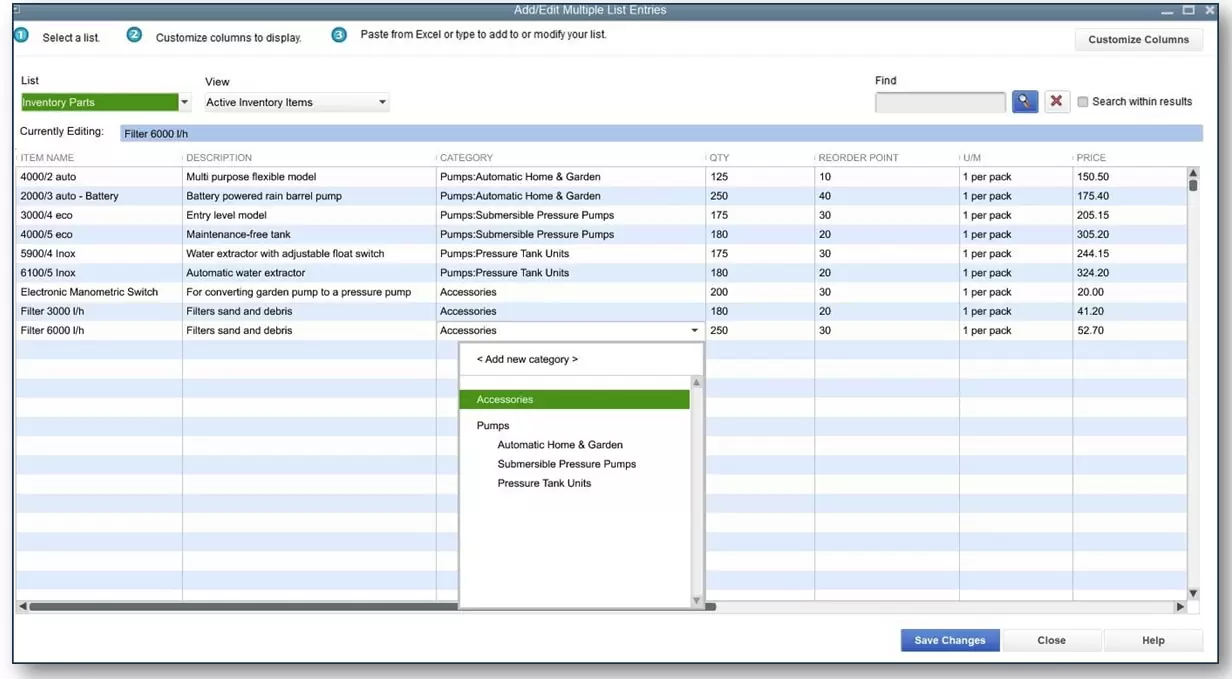The width and height of the screenshot is (1232, 679).
Task: Select Pressure Tank Units category
Action: point(544,483)
